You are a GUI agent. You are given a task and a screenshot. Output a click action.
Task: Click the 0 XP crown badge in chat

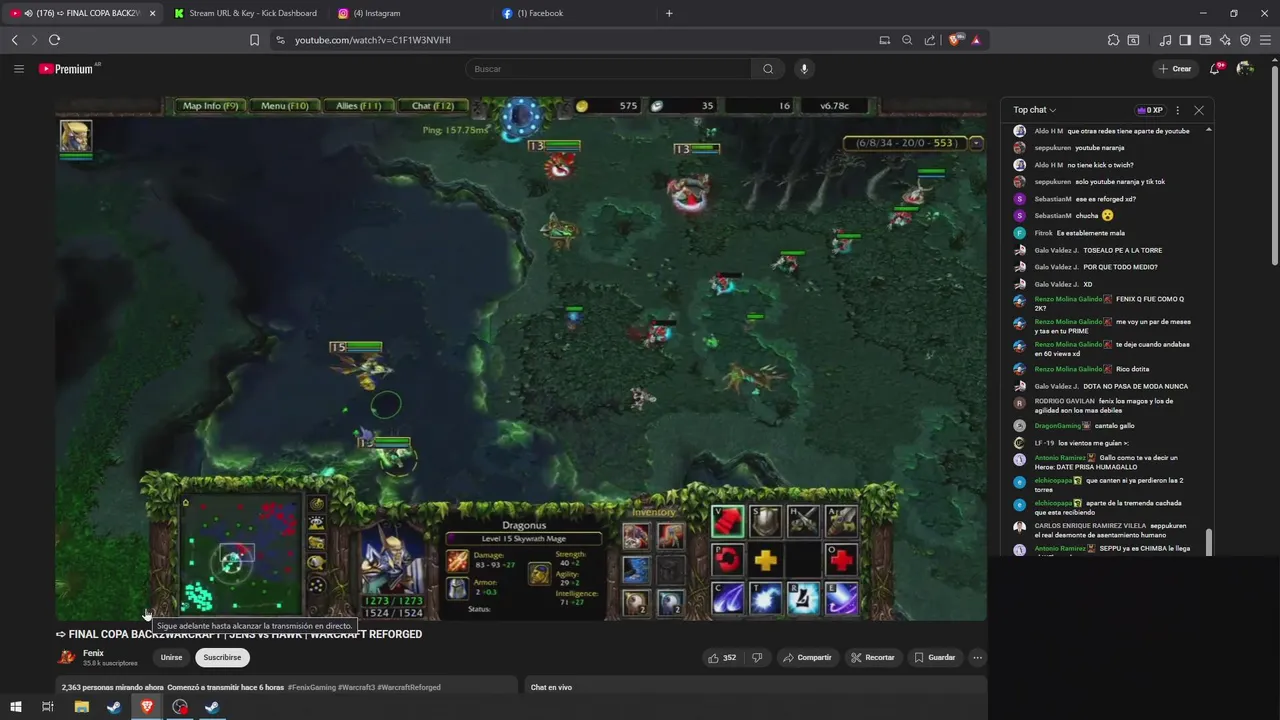tap(1150, 110)
